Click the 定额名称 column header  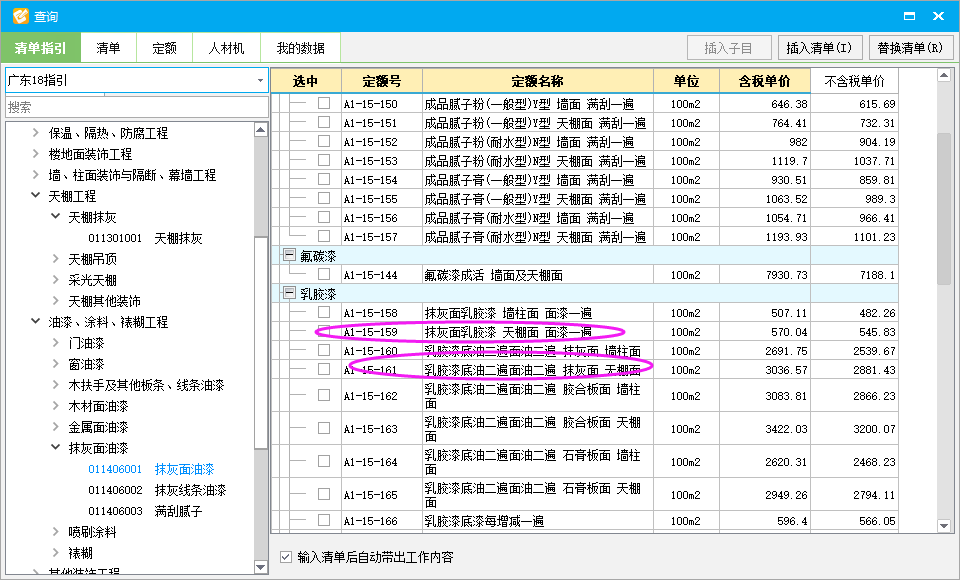(538, 81)
